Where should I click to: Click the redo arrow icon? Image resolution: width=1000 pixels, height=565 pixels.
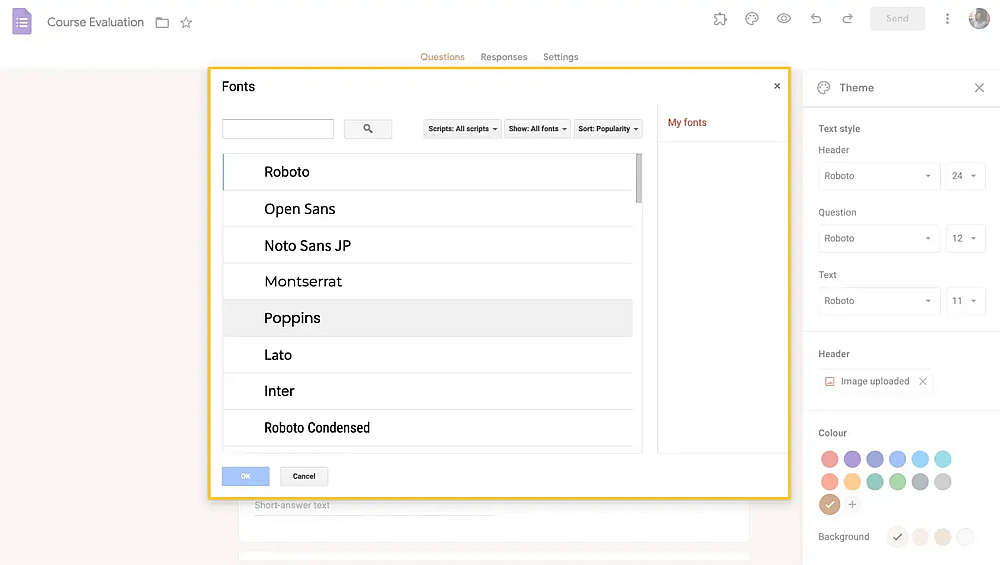point(848,19)
